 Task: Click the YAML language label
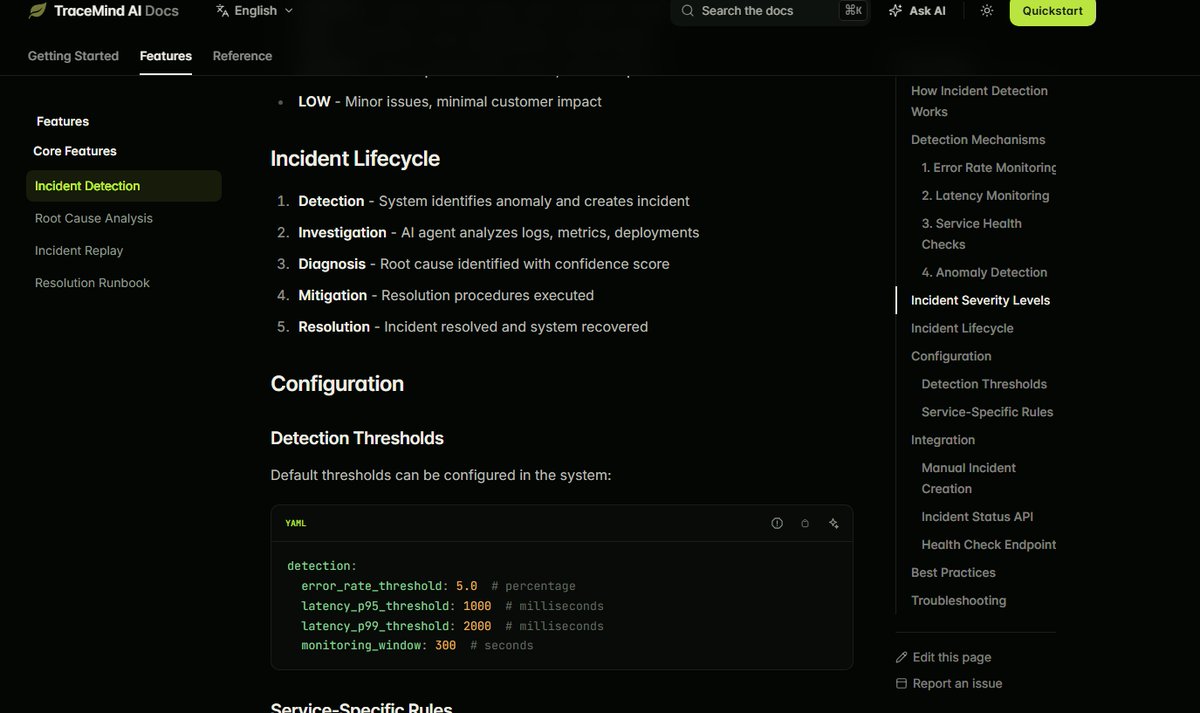pyautogui.click(x=296, y=523)
